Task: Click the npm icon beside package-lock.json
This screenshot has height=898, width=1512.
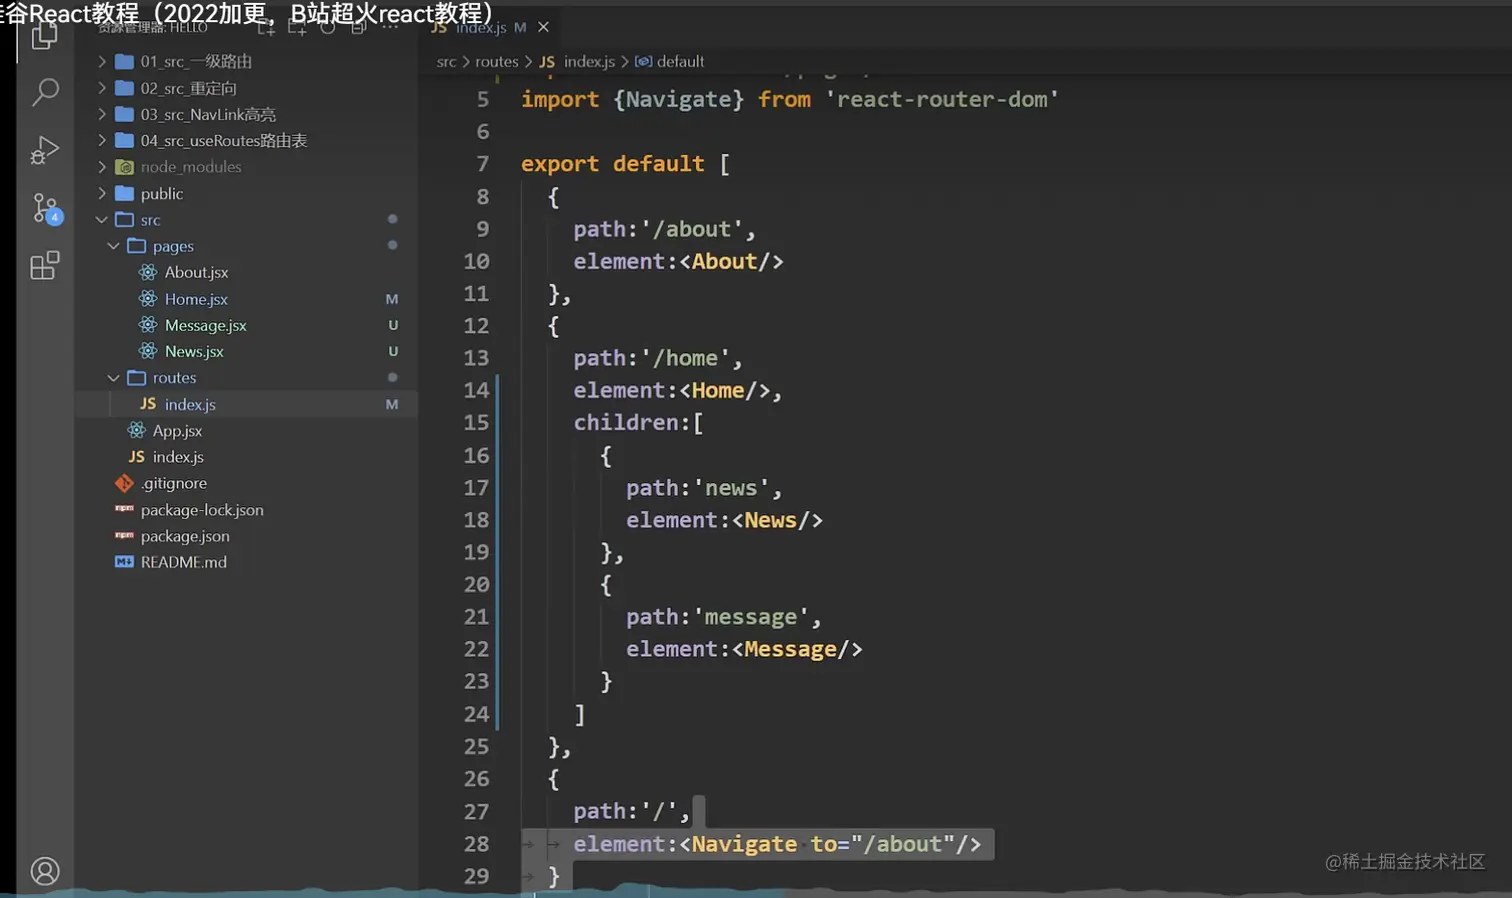Action: [124, 509]
